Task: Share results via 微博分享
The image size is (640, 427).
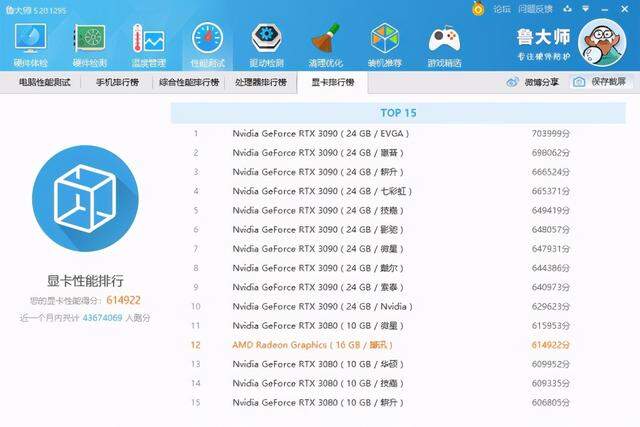Action: (x=533, y=82)
